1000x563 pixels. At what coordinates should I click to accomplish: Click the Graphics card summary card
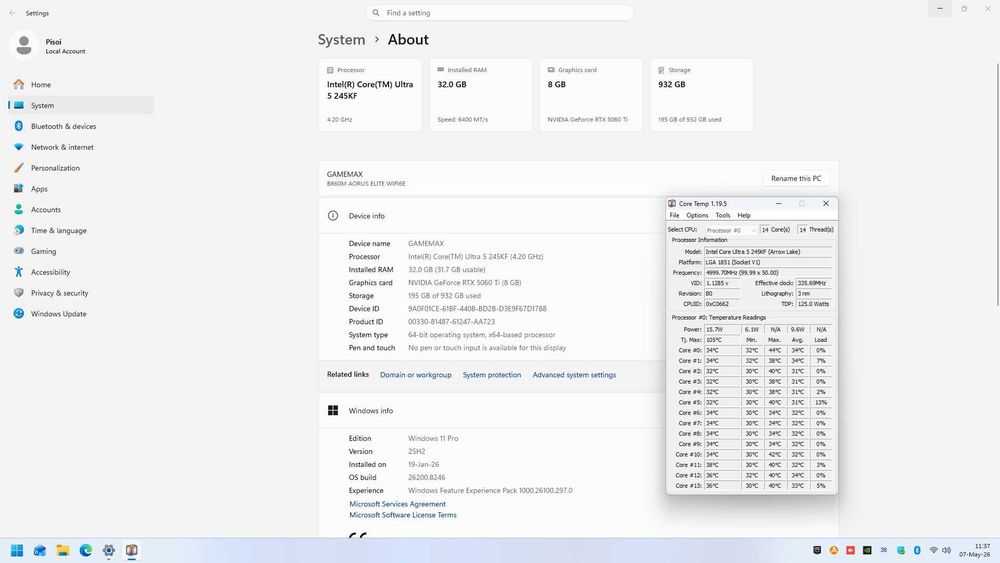tap(591, 95)
